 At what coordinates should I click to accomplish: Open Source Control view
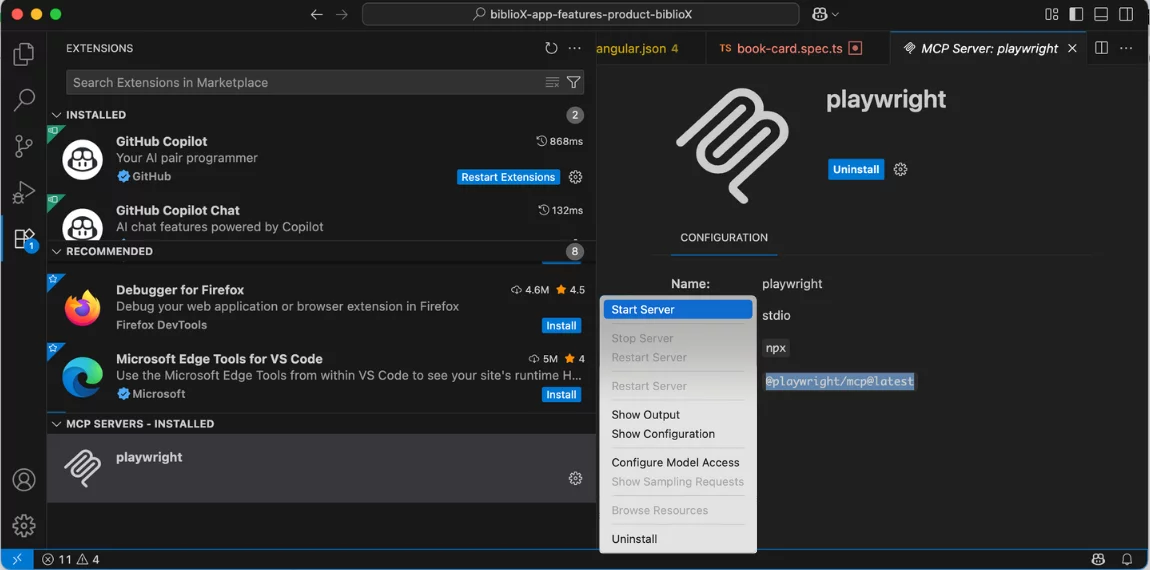(24, 146)
